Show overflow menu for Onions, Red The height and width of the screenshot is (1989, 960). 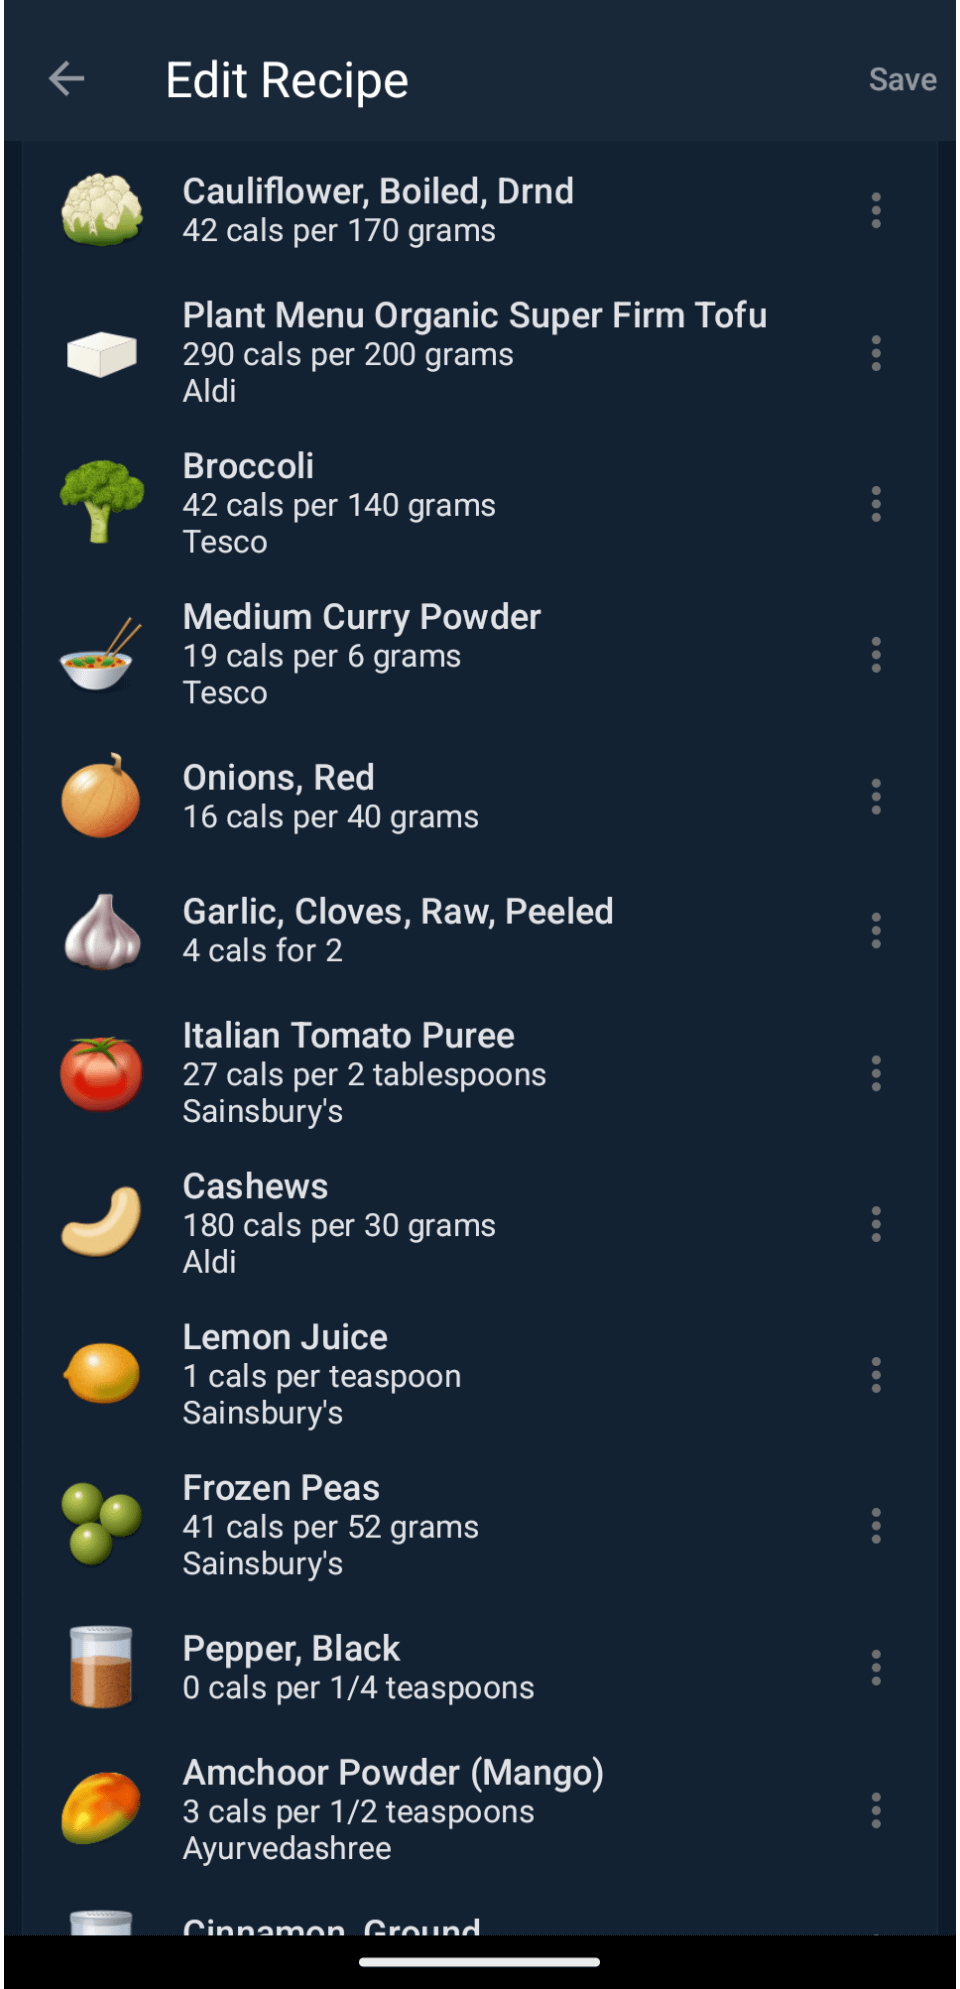click(x=876, y=797)
